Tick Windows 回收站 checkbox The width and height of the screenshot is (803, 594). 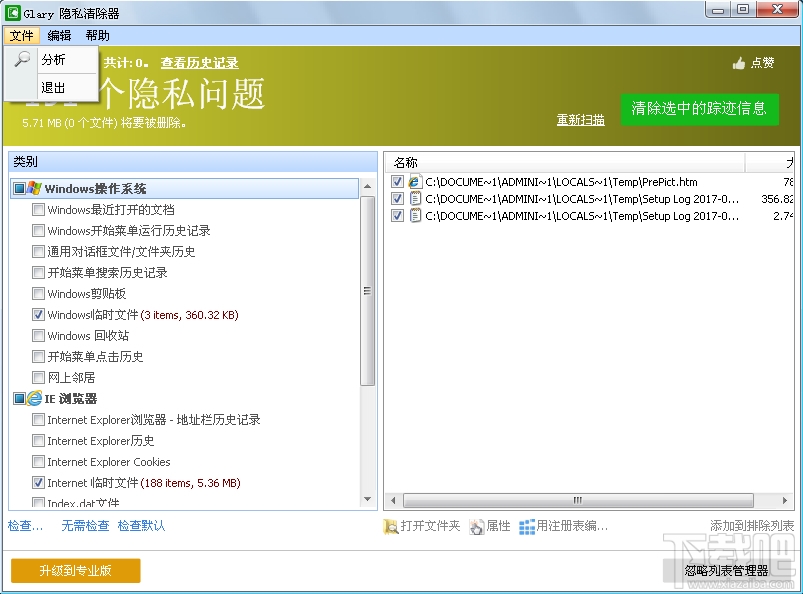[x=38, y=335]
